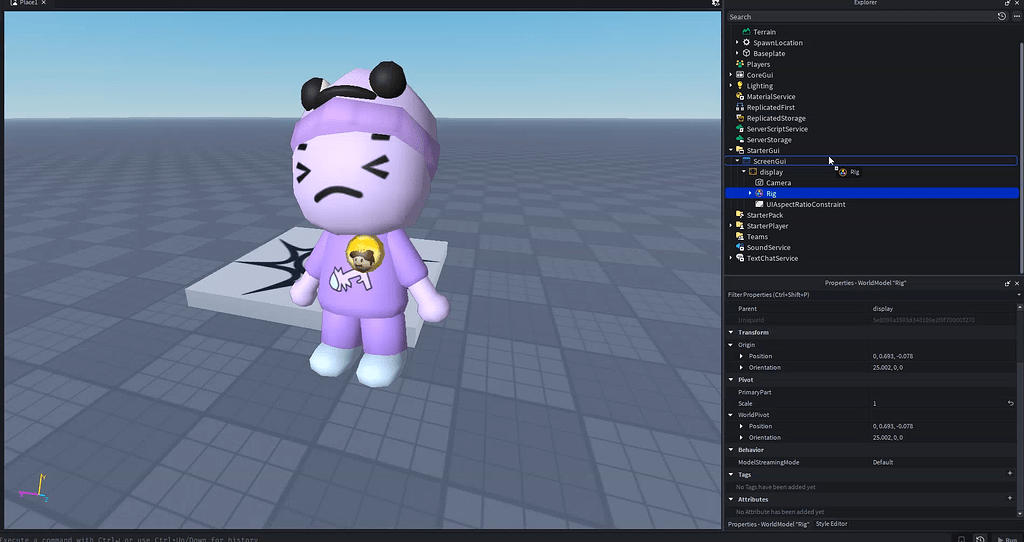Collapse the Pivot property section
1024x542 pixels.
tap(731, 379)
